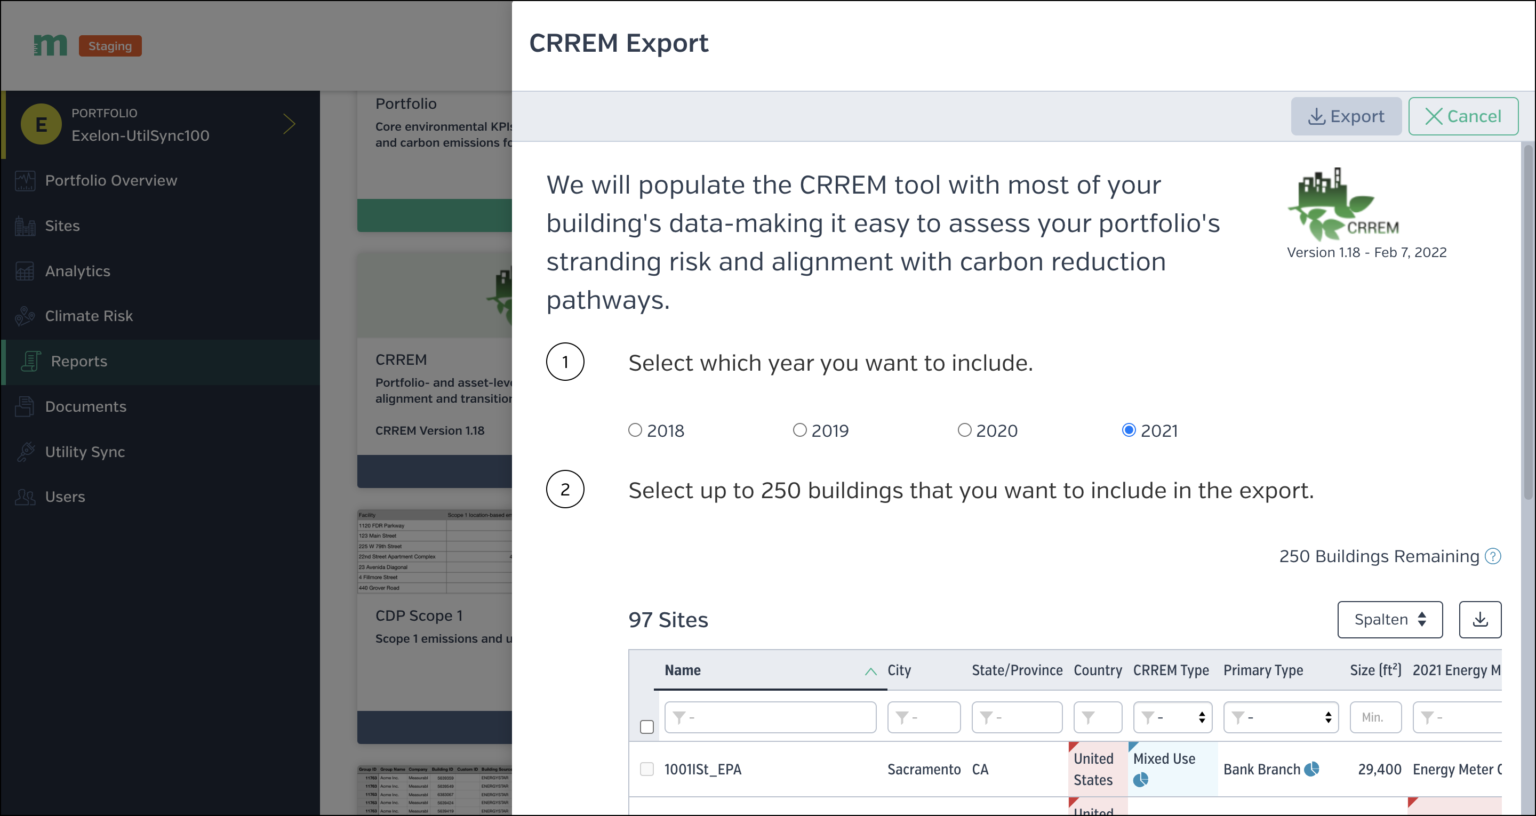Screen dimensions: 1536x816
Task: Click the download icon beside Spalten
Action: click(1480, 619)
